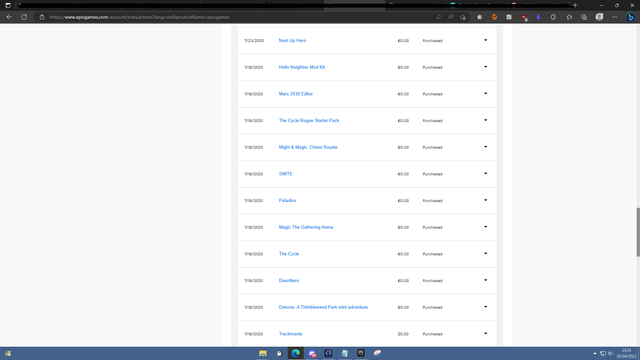
Task: Open the browser Settings and more menu
Action: click(x=615, y=17)
